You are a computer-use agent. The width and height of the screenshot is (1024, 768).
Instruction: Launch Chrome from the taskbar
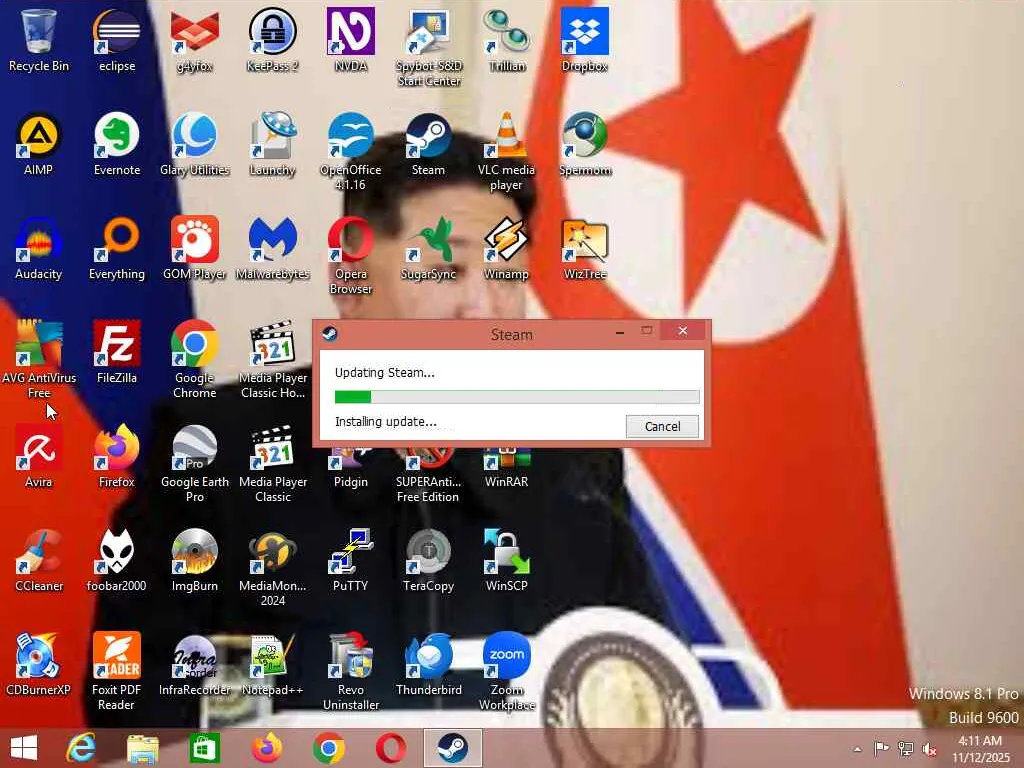[x=329, y=748]
